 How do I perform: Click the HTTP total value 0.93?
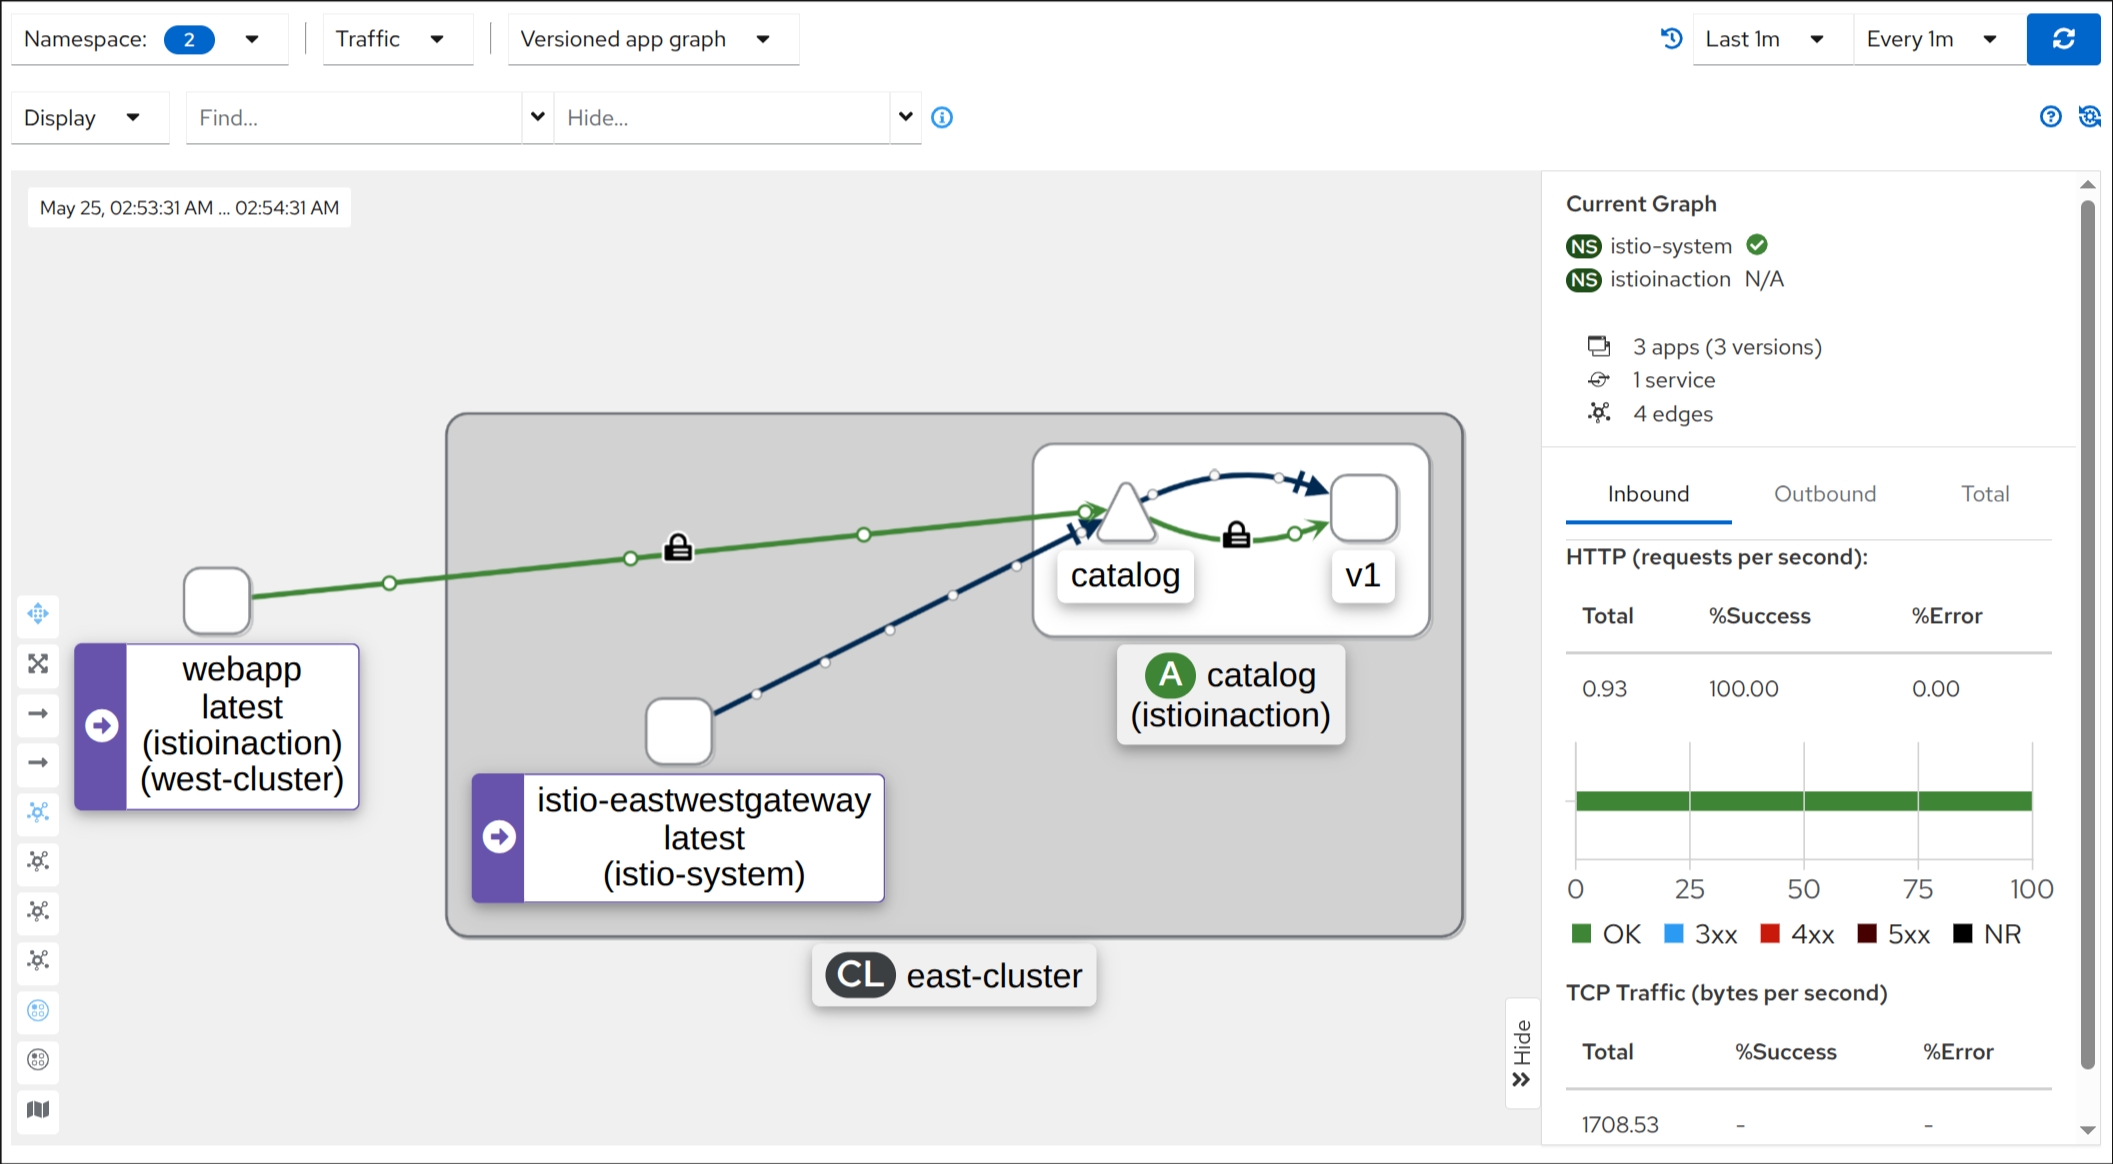(x=1604, y=689)
